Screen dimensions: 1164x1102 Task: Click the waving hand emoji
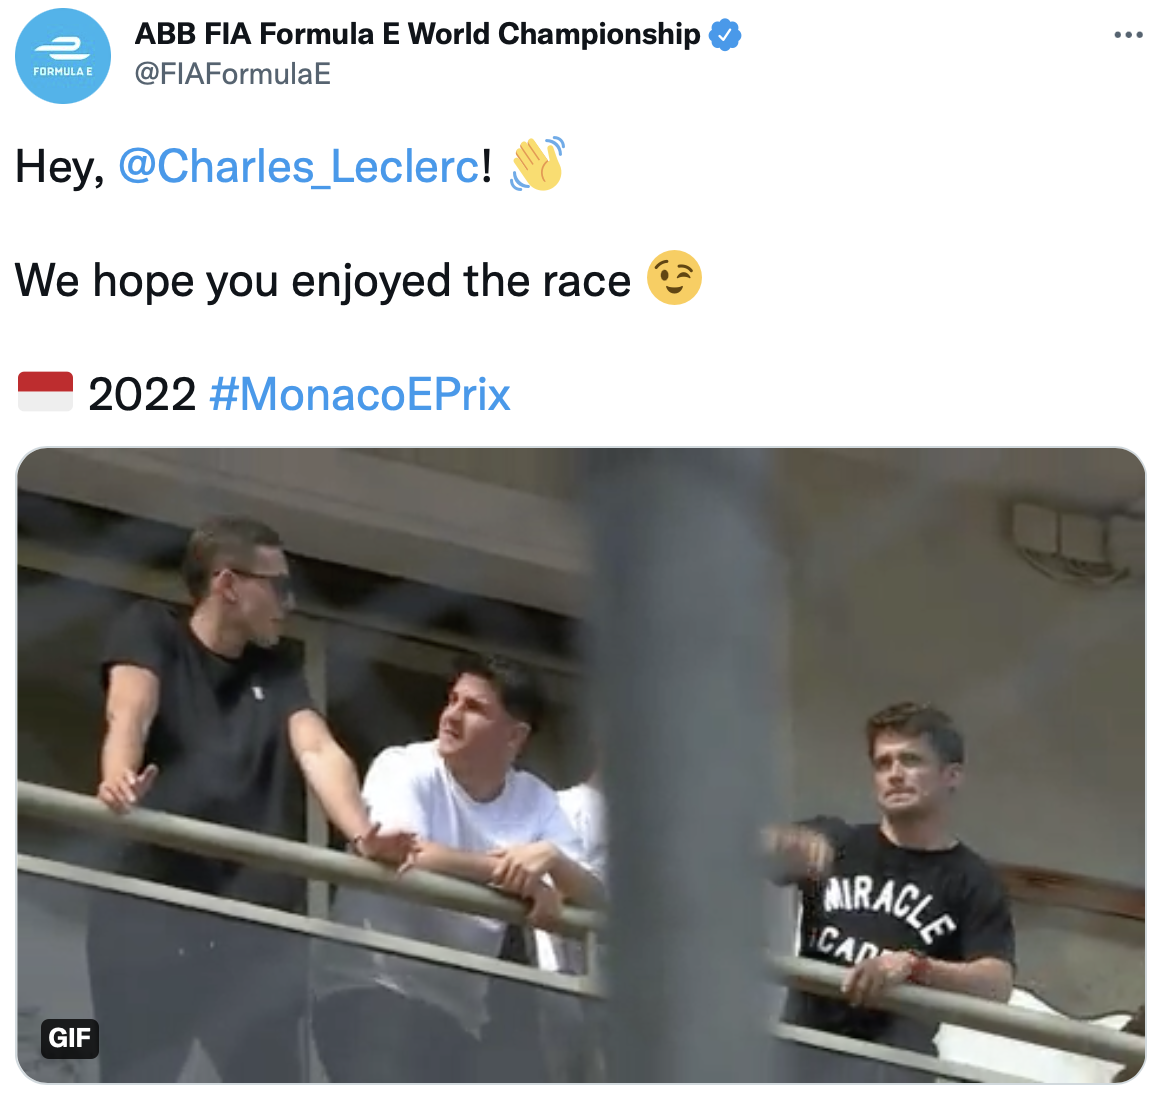537,165
